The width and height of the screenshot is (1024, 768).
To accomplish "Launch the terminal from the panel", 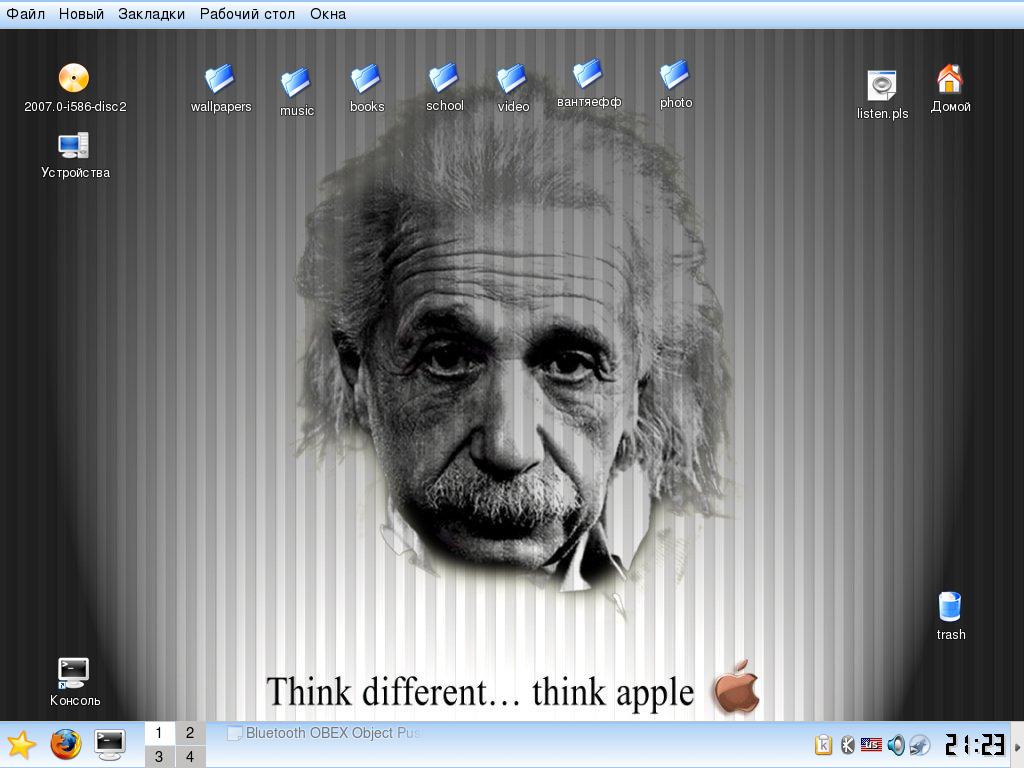I will pos(110,744).
